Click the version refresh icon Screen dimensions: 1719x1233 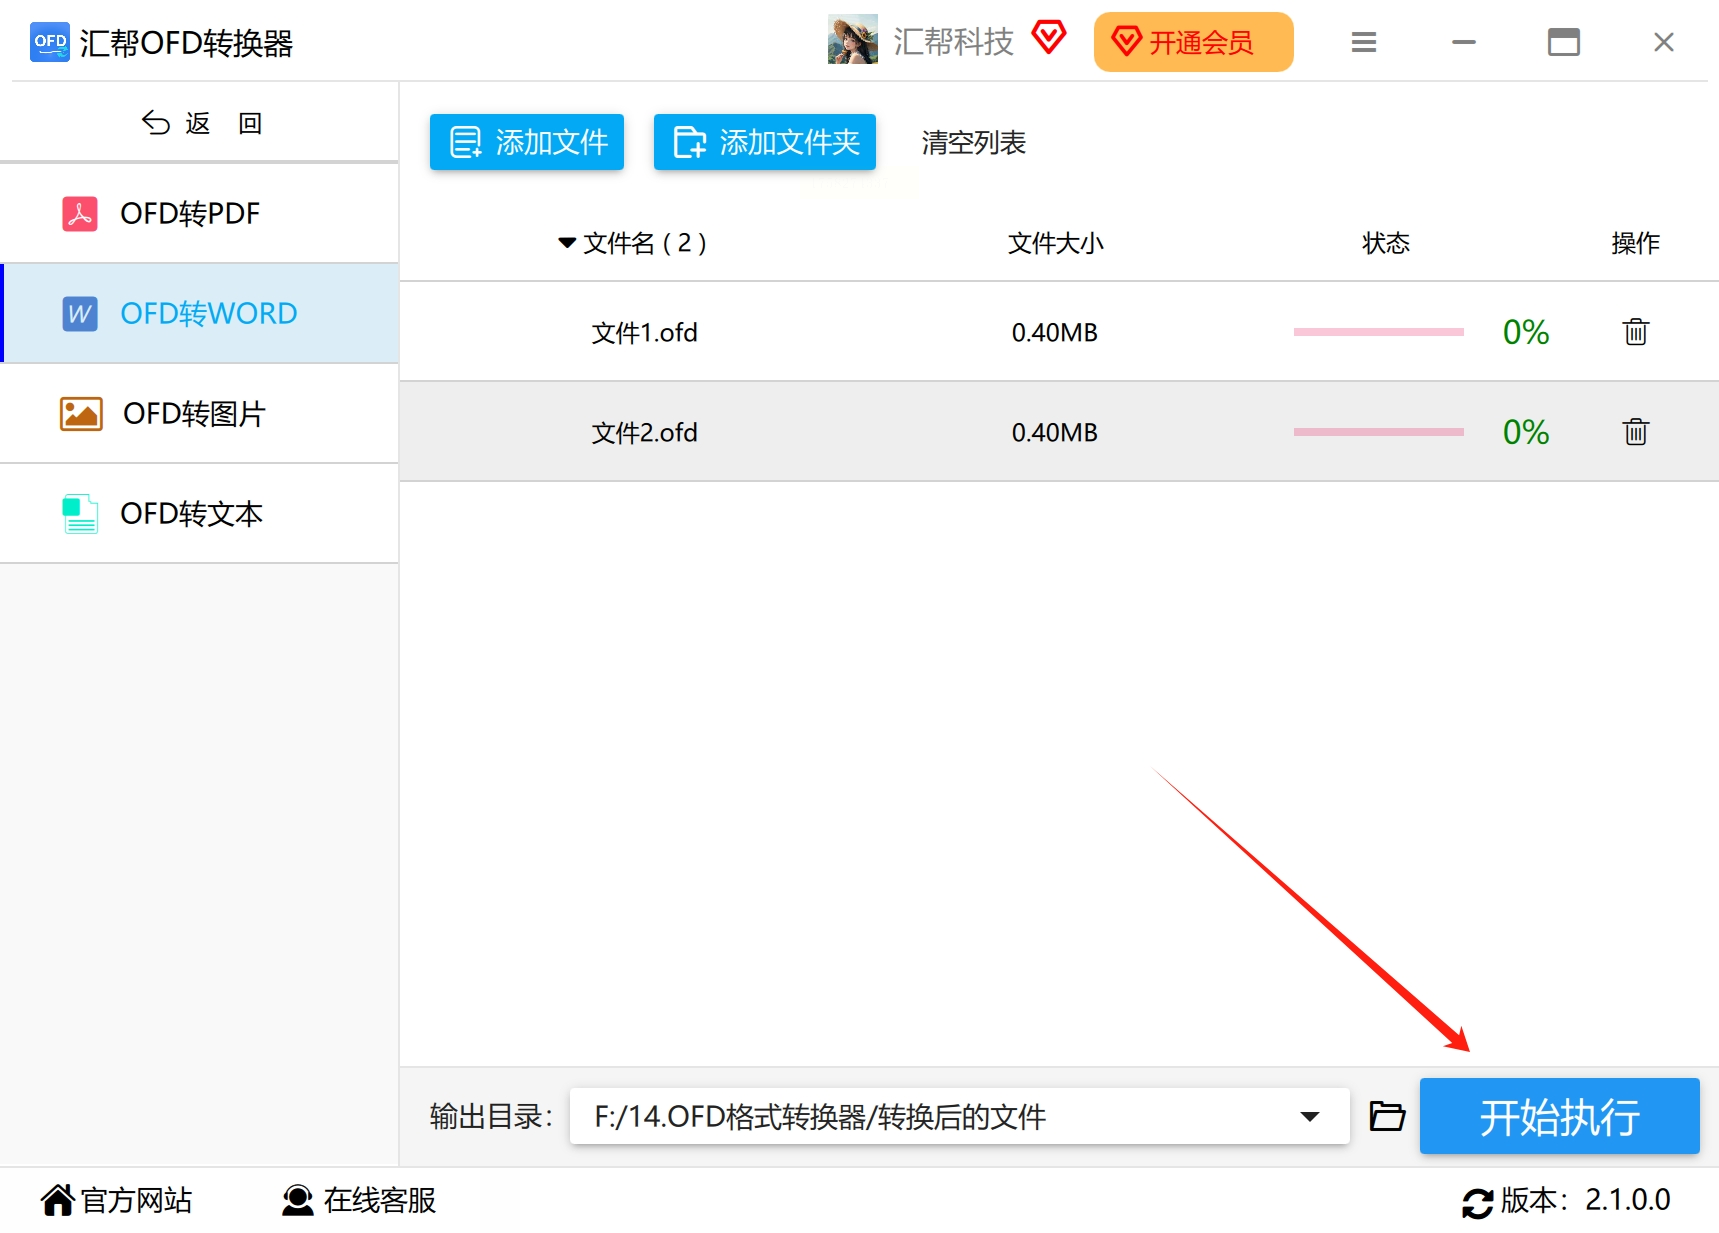(1477, 1202)
